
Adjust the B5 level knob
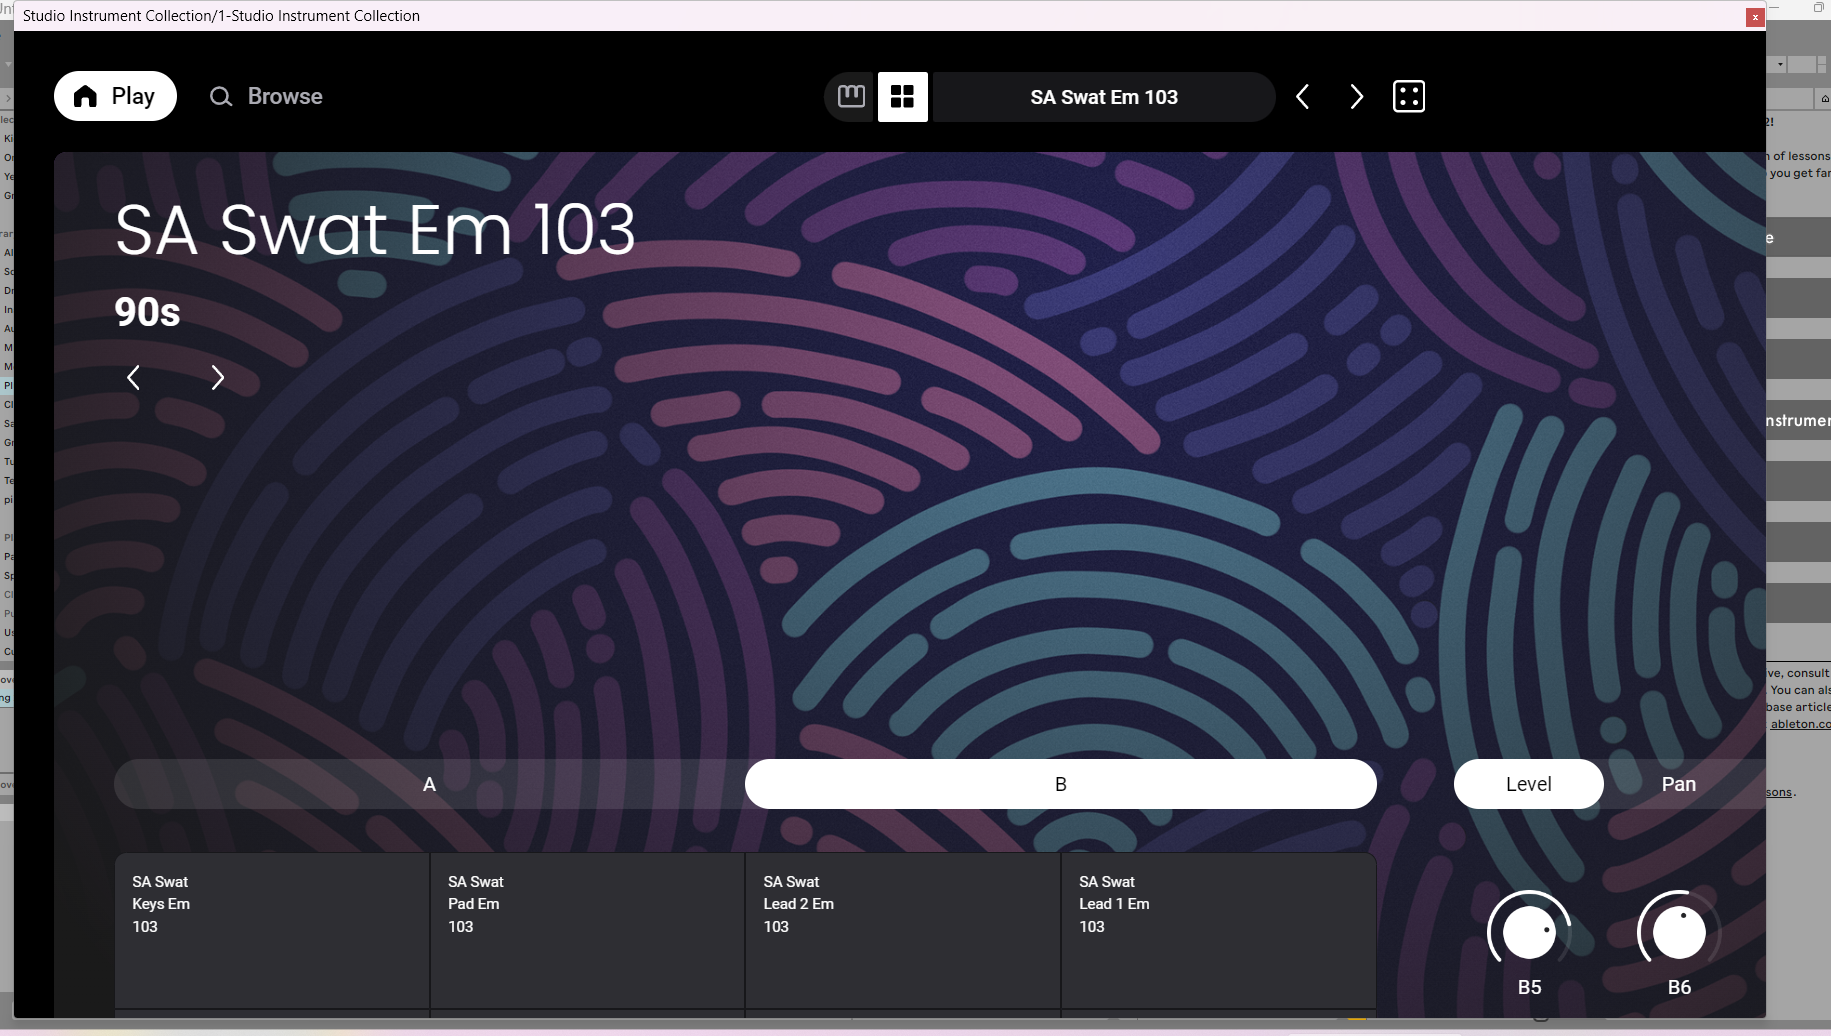pos(1529,932)
